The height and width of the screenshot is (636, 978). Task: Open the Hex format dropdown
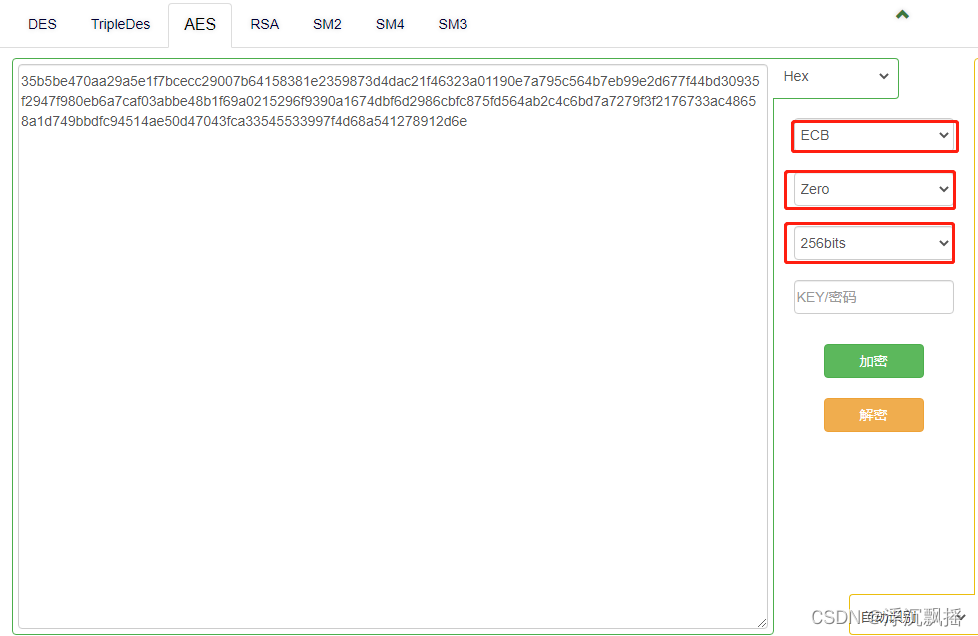coord(835,76)
